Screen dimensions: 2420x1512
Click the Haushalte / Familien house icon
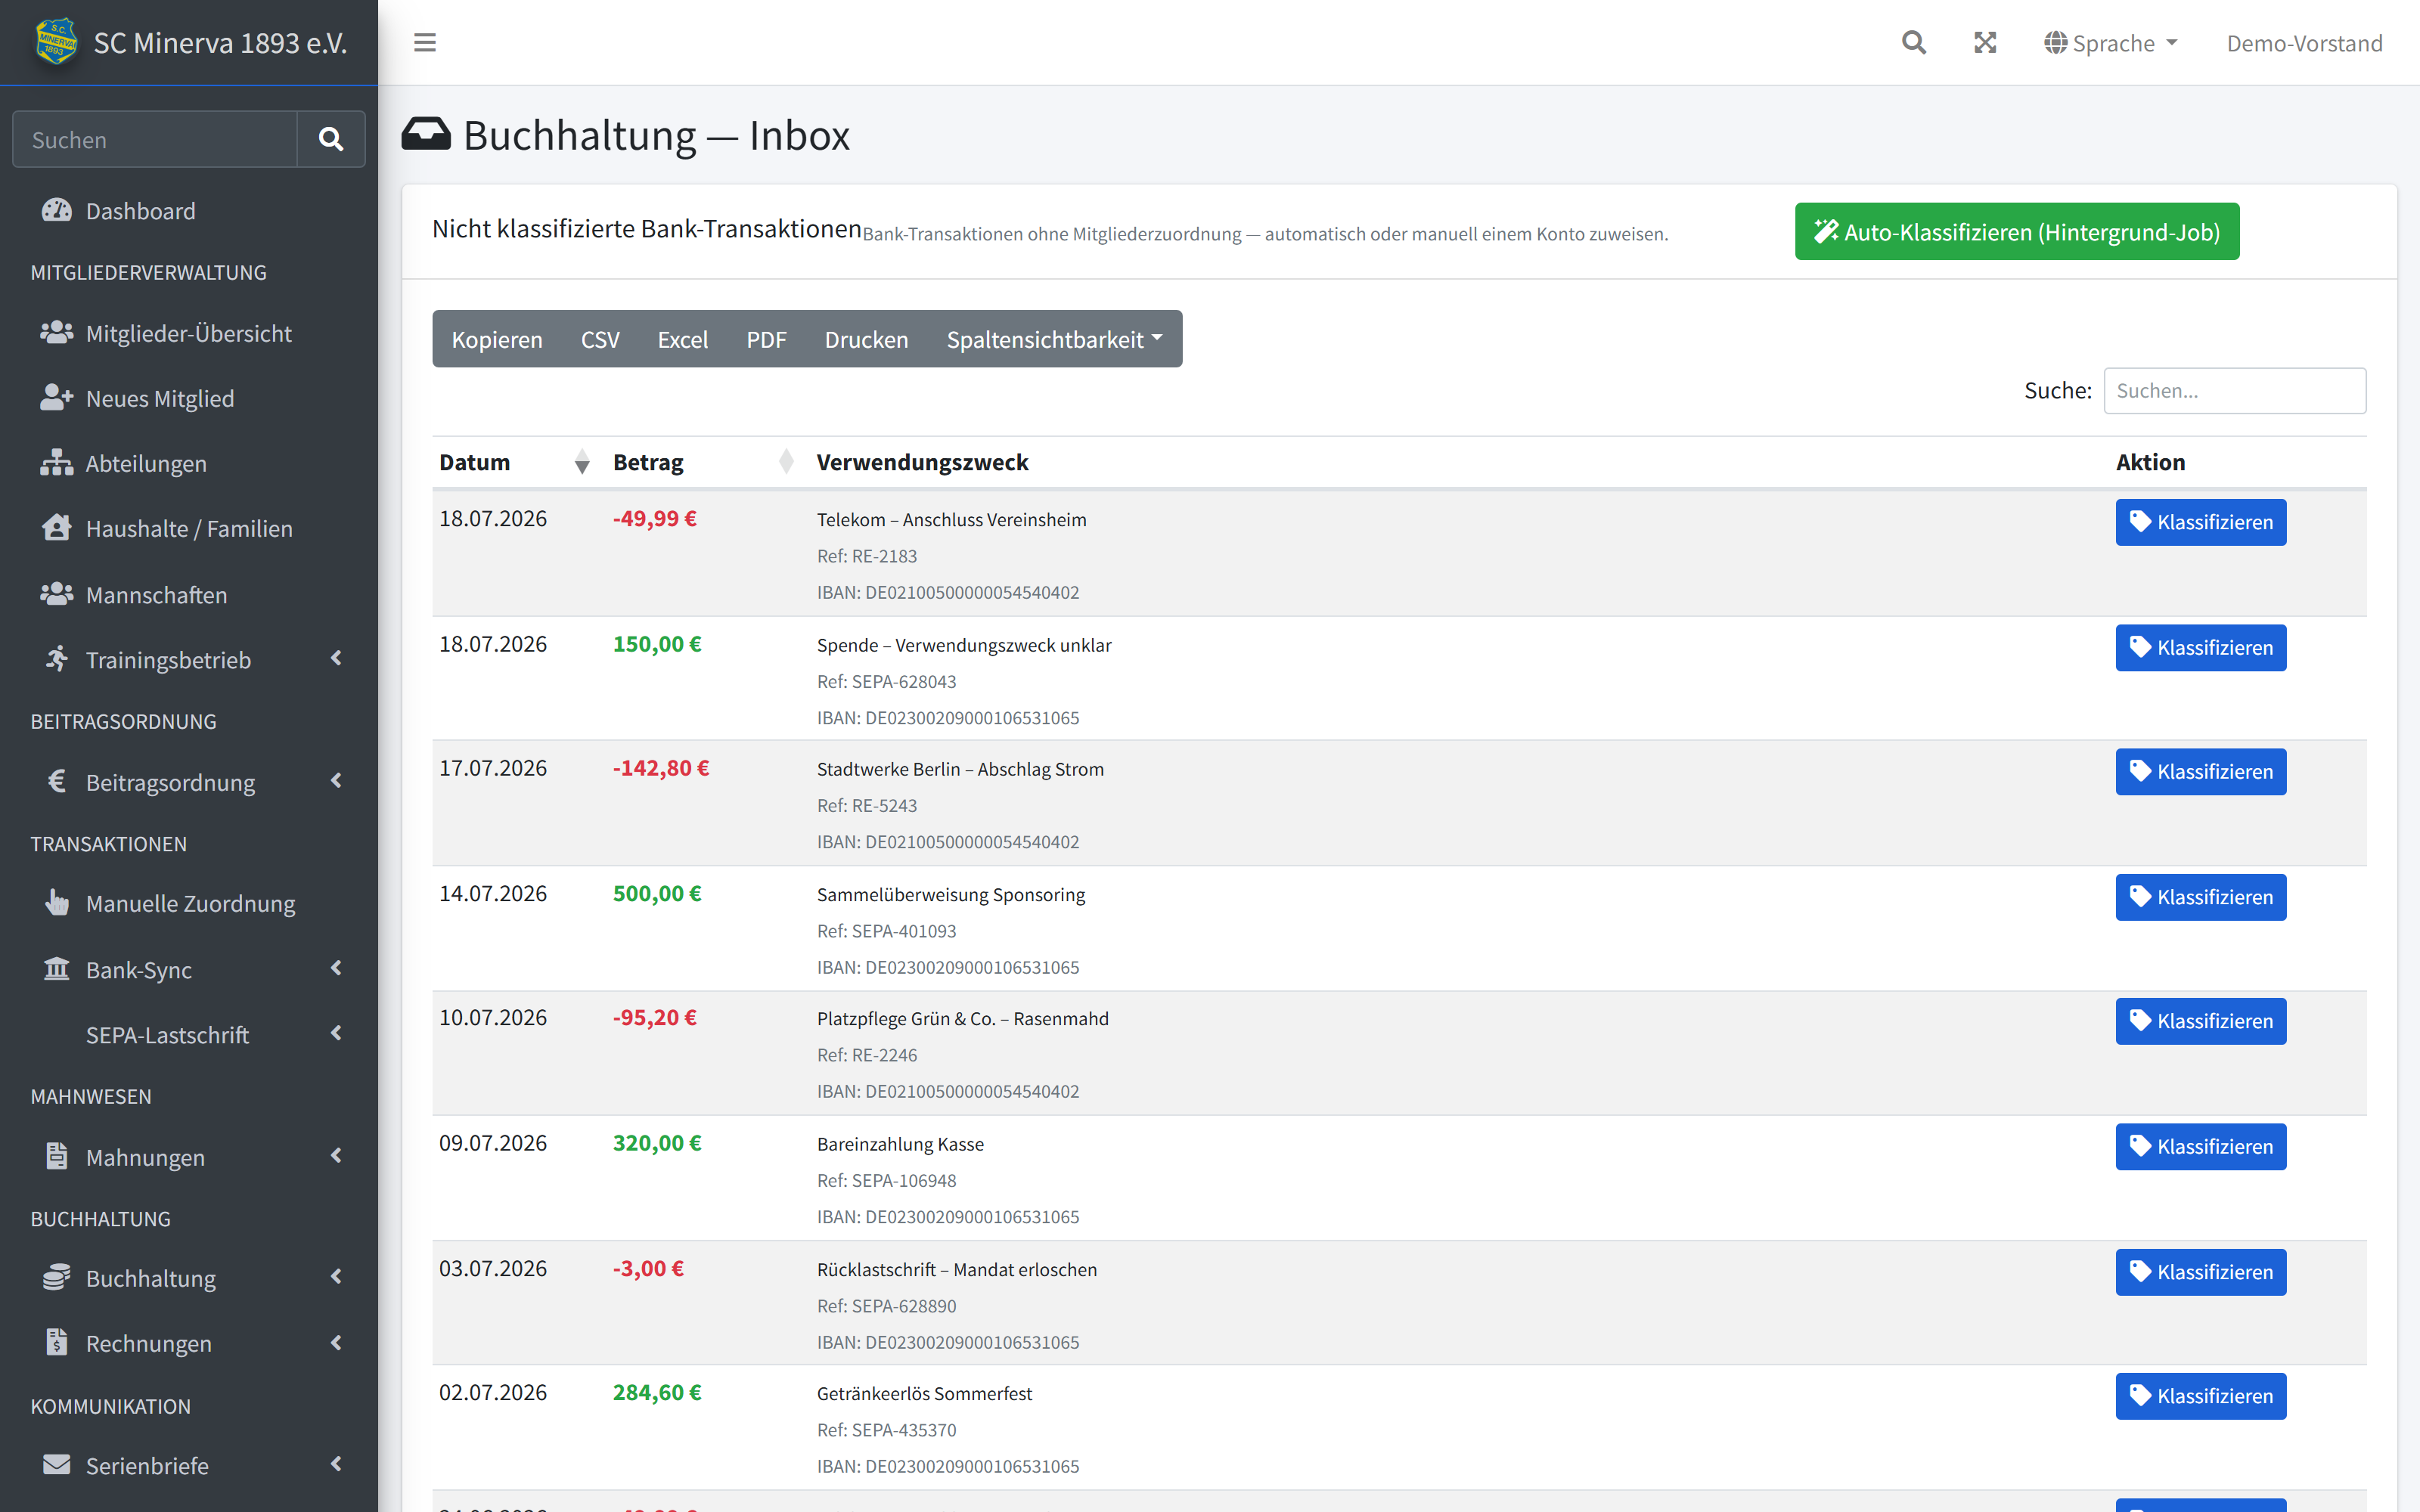point(57,527)
